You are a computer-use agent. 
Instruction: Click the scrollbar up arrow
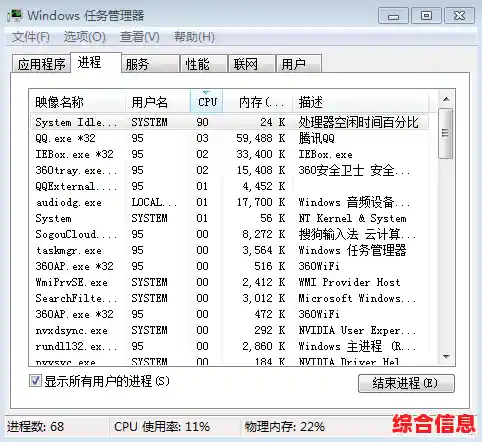pyautogui.click(x=446, y=99)
